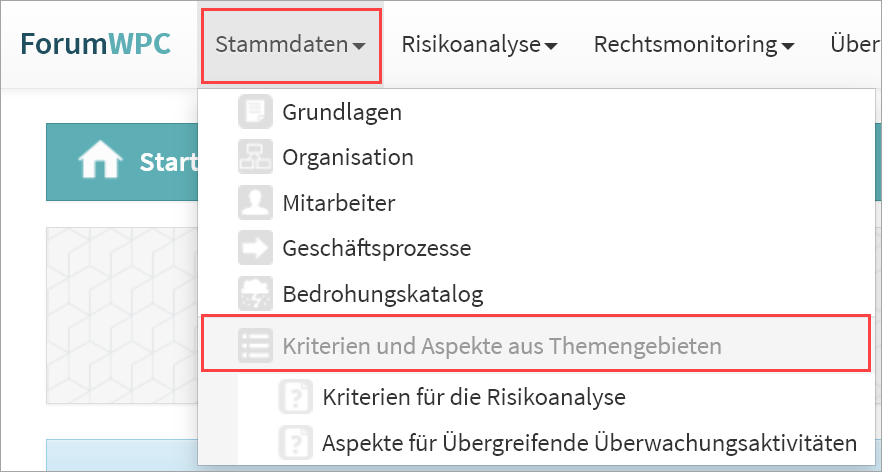The image size is (882, 472).
Task: Click the Organisation chart icon
Action: pyautogui.click(x=255, y=157)
